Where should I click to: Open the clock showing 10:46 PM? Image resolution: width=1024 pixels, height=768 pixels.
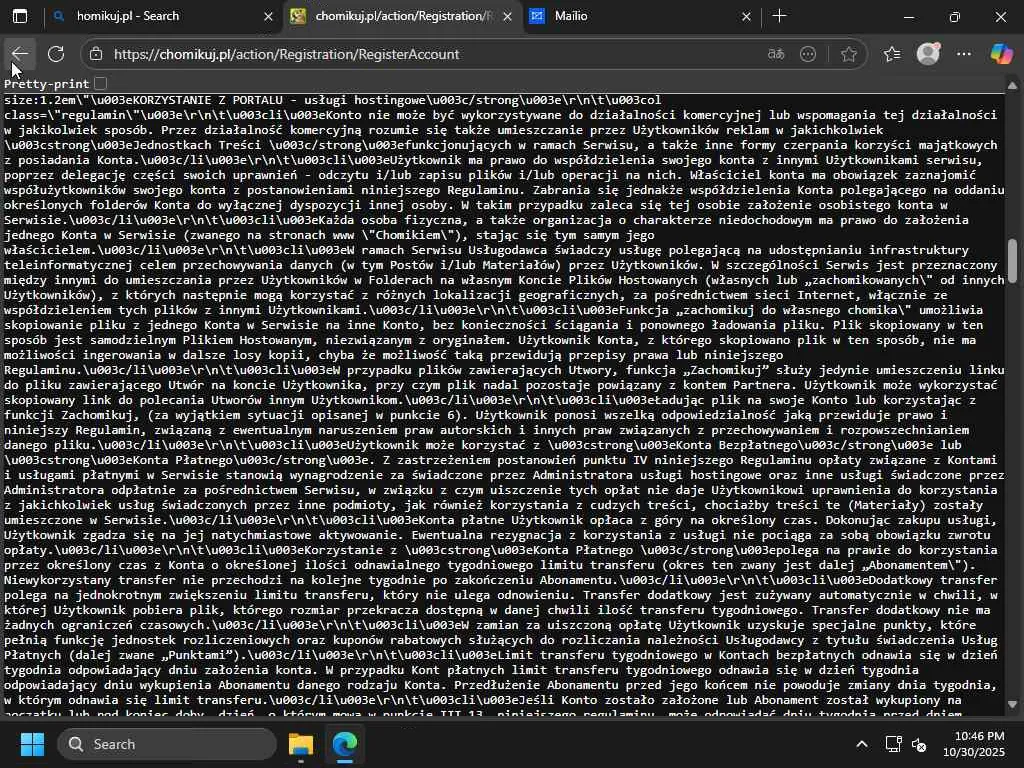(x=974, y=744)
